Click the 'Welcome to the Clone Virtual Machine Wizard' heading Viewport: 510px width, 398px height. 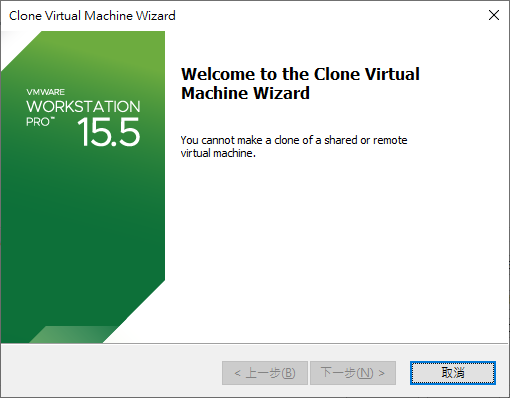pyautogui.click(x=300, y=83)
